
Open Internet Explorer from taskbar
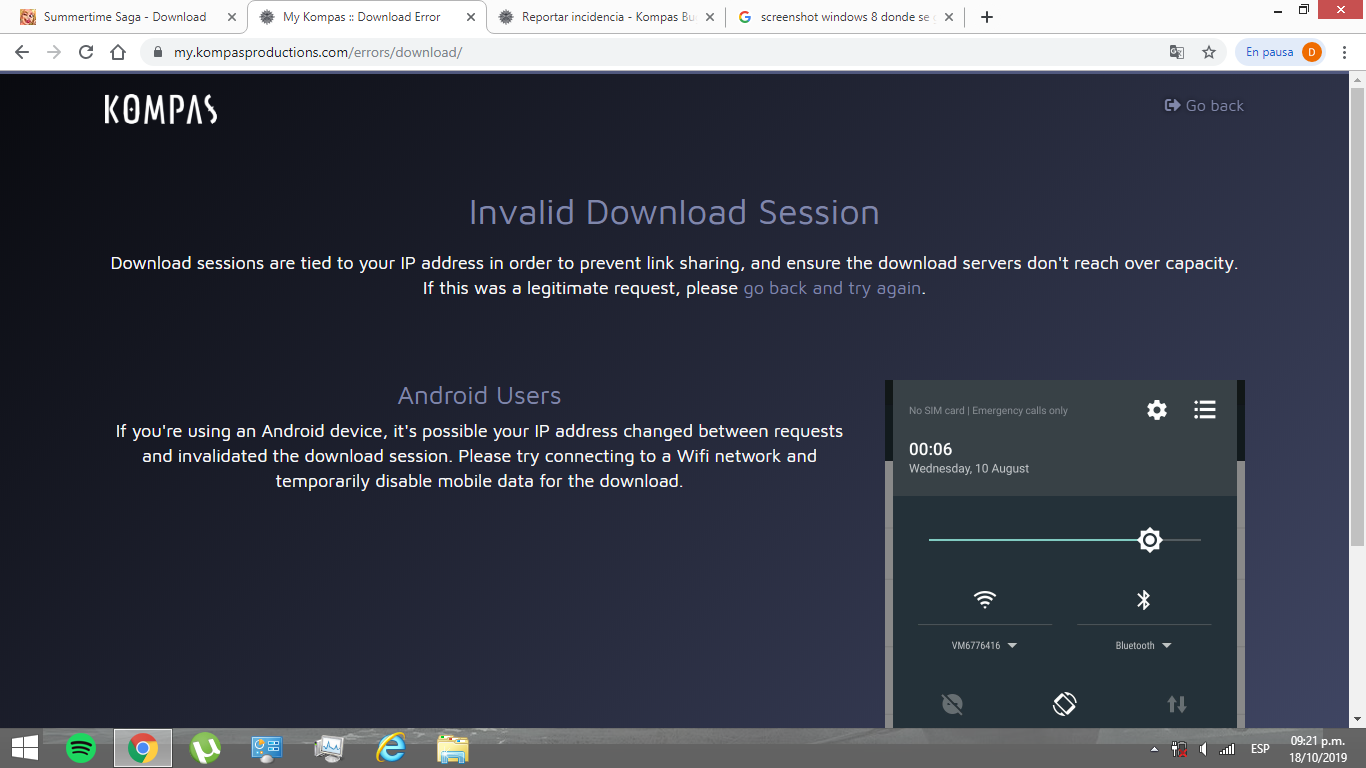(x=390, y=748)
